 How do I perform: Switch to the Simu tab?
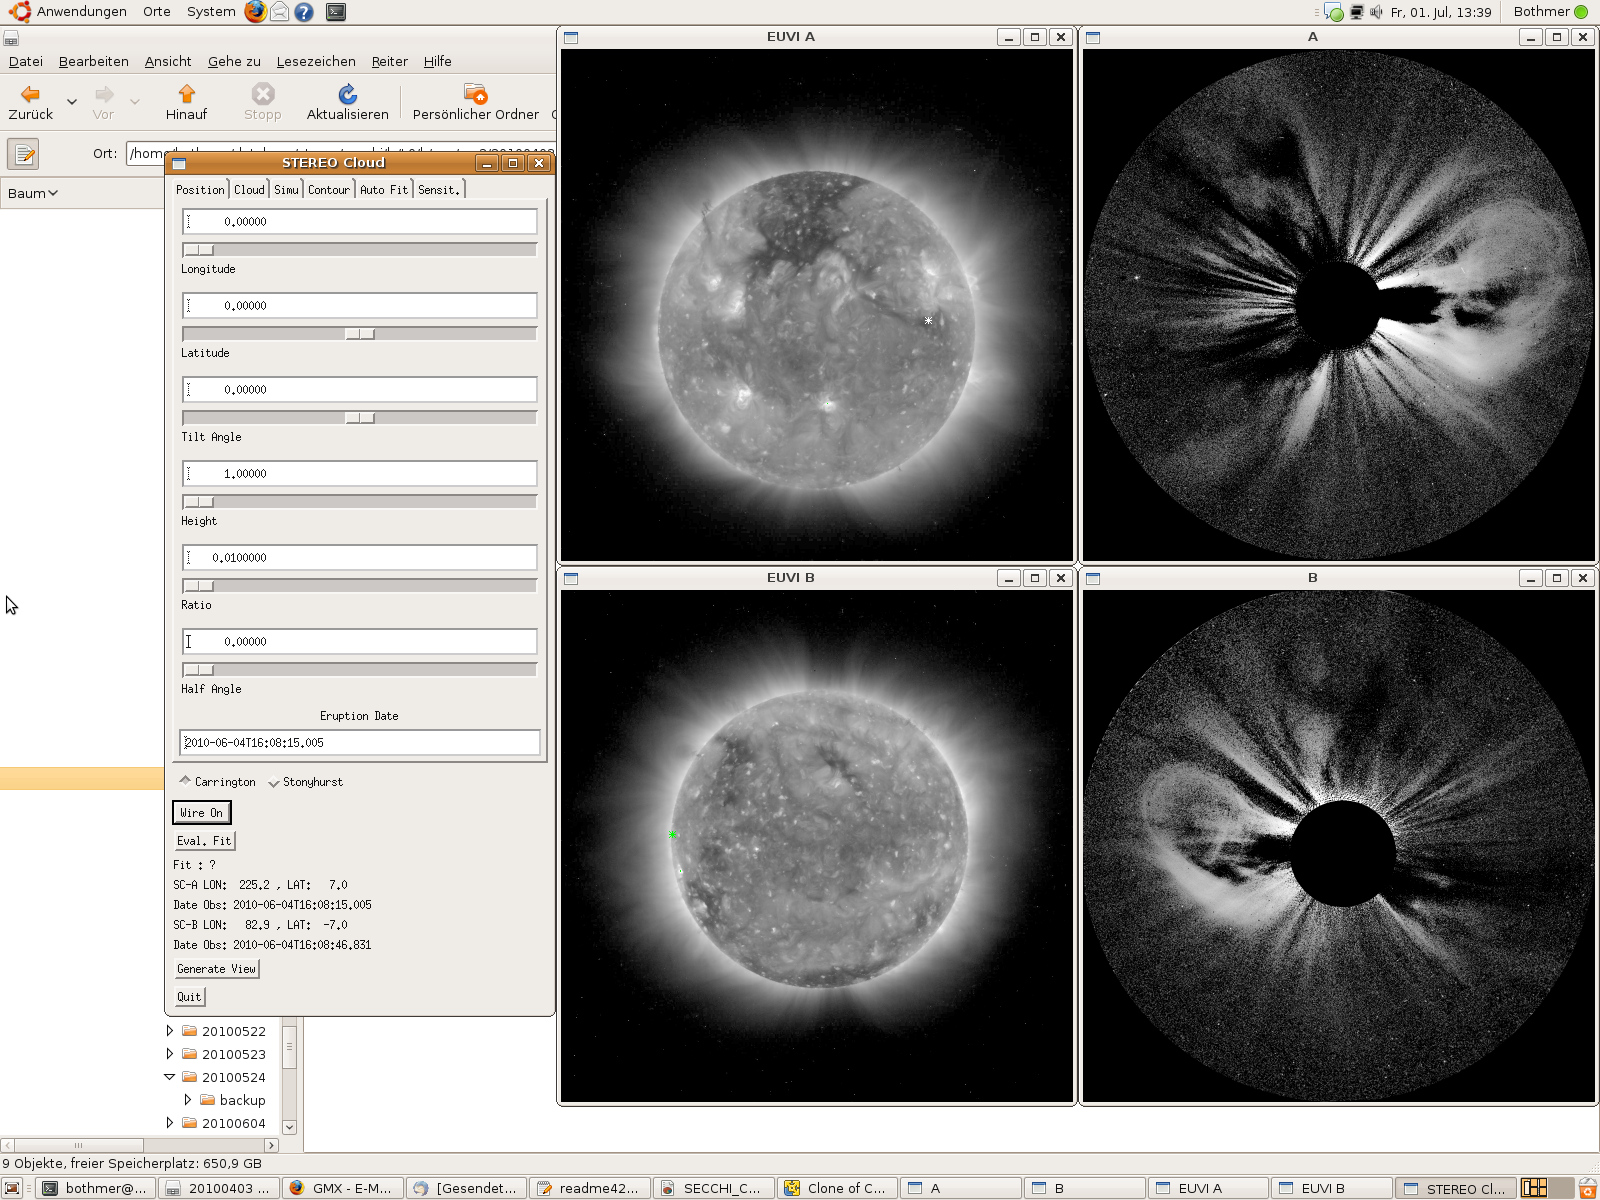[x=286, y=190]
